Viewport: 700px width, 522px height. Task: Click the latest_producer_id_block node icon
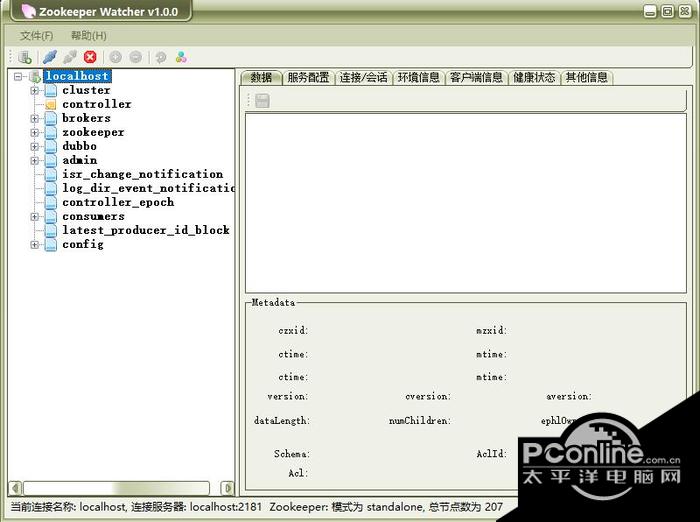click(x=51, y=230)
